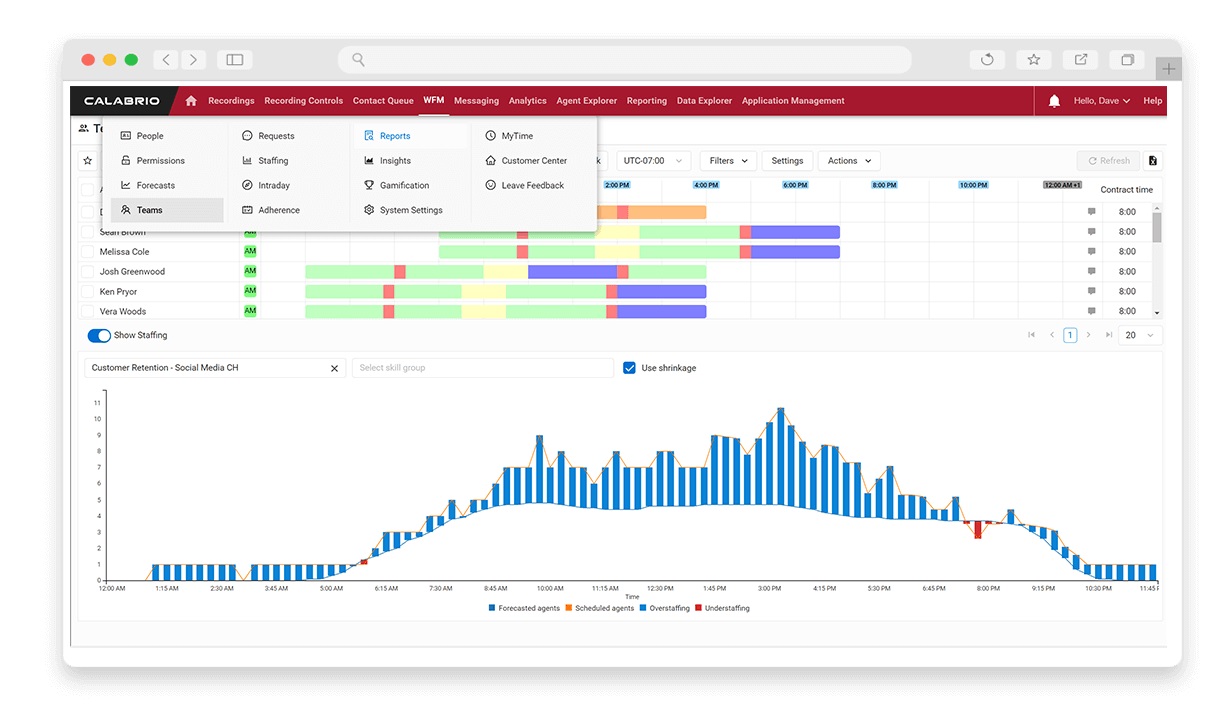Open the Filters dropdown
This screenshot has height=719, width=1231.
click(x=727, y=161)
